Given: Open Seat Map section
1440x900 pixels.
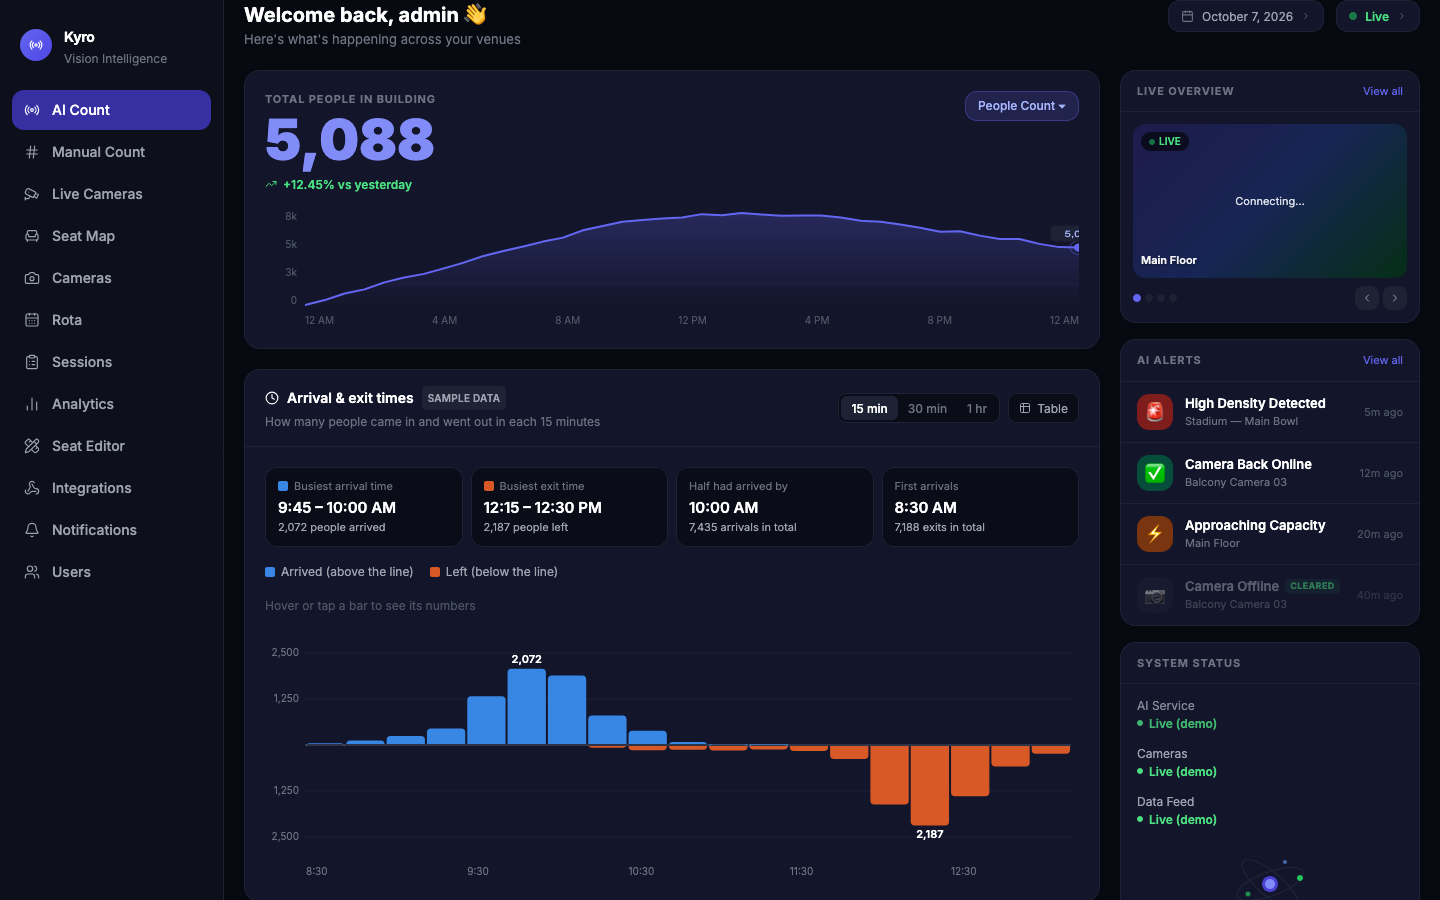Looking at the screenshot, I should coord(111,236).
